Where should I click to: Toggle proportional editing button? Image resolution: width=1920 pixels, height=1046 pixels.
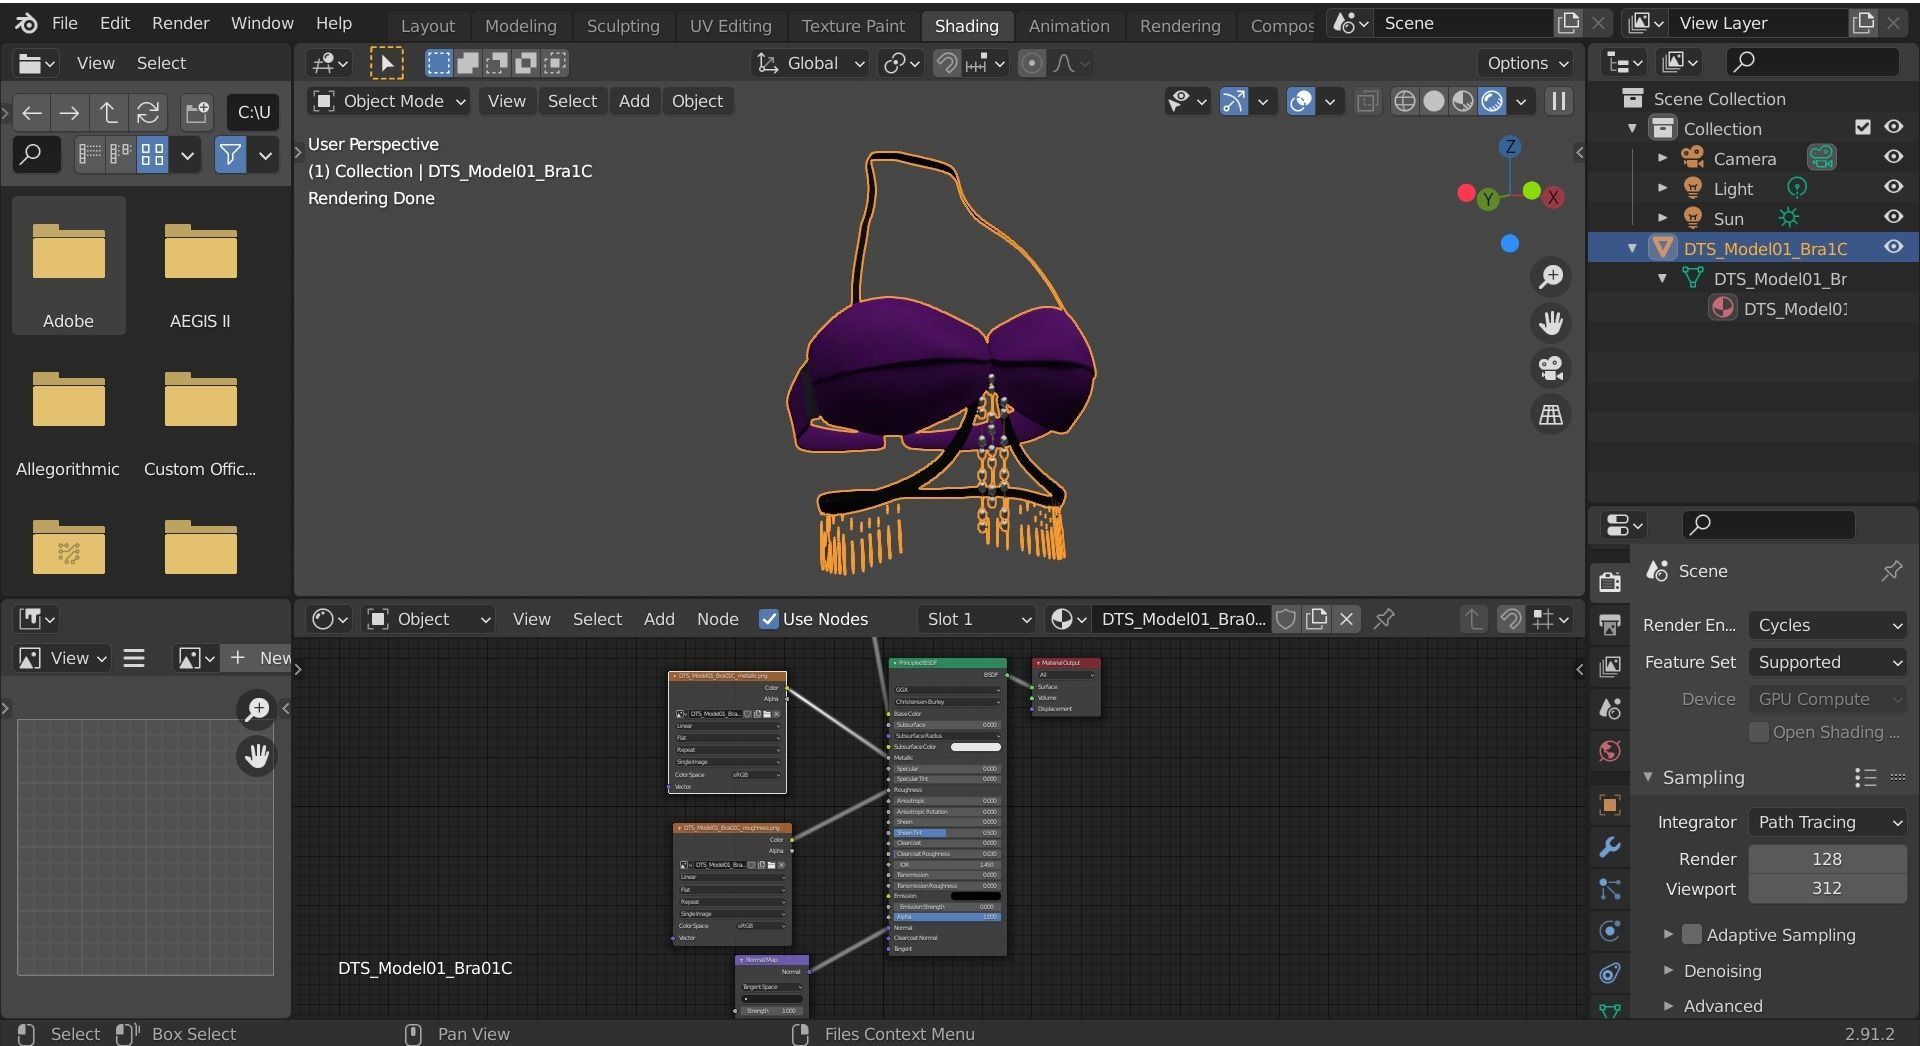[1031, 63]
